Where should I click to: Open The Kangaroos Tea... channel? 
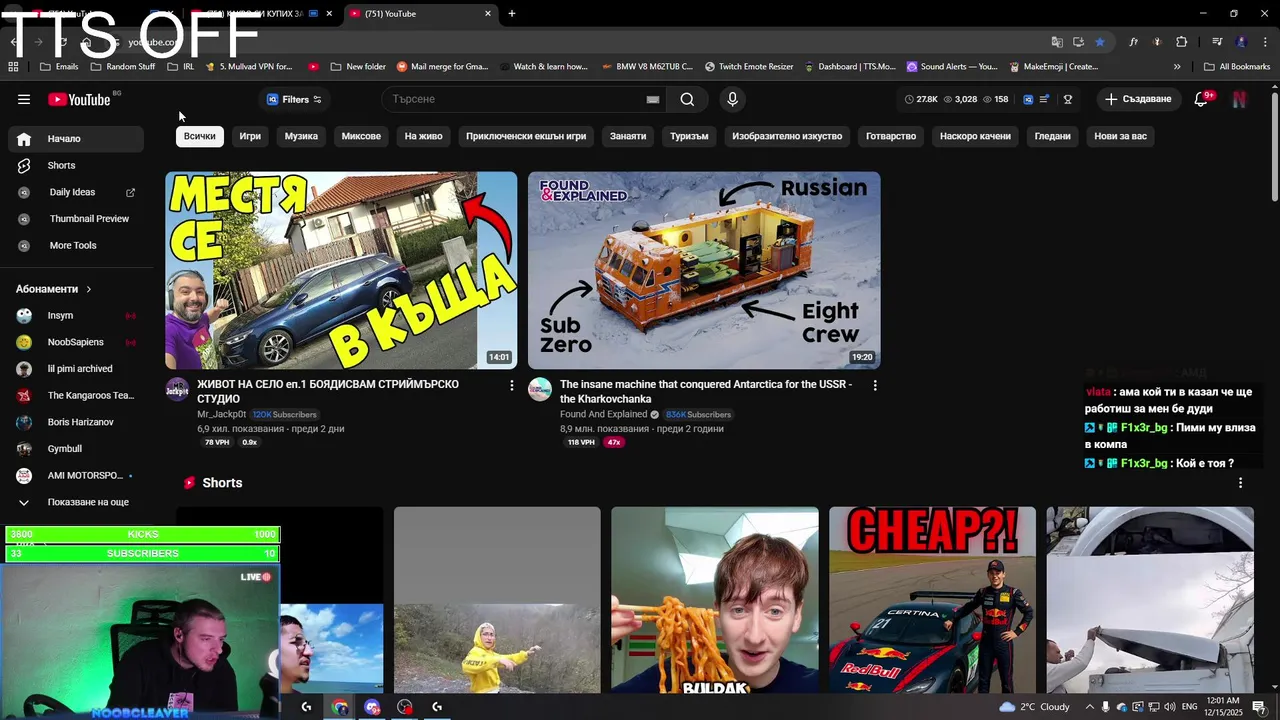tap(76, 395)
